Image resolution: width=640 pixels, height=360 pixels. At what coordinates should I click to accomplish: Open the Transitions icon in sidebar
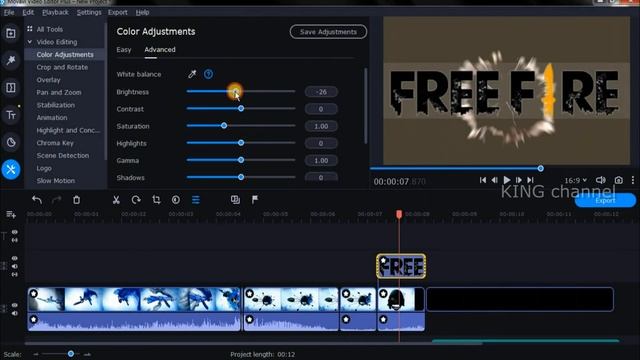(11, 88)
